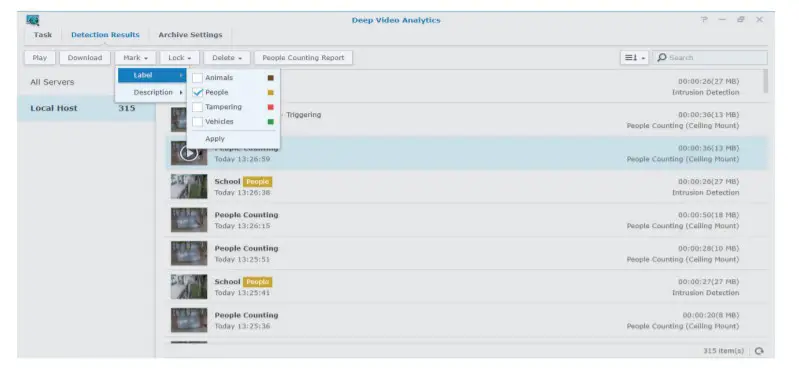The image size is (799, 372).
Task: Check the Tampering label checkbox
Action: tap(197, 107)
